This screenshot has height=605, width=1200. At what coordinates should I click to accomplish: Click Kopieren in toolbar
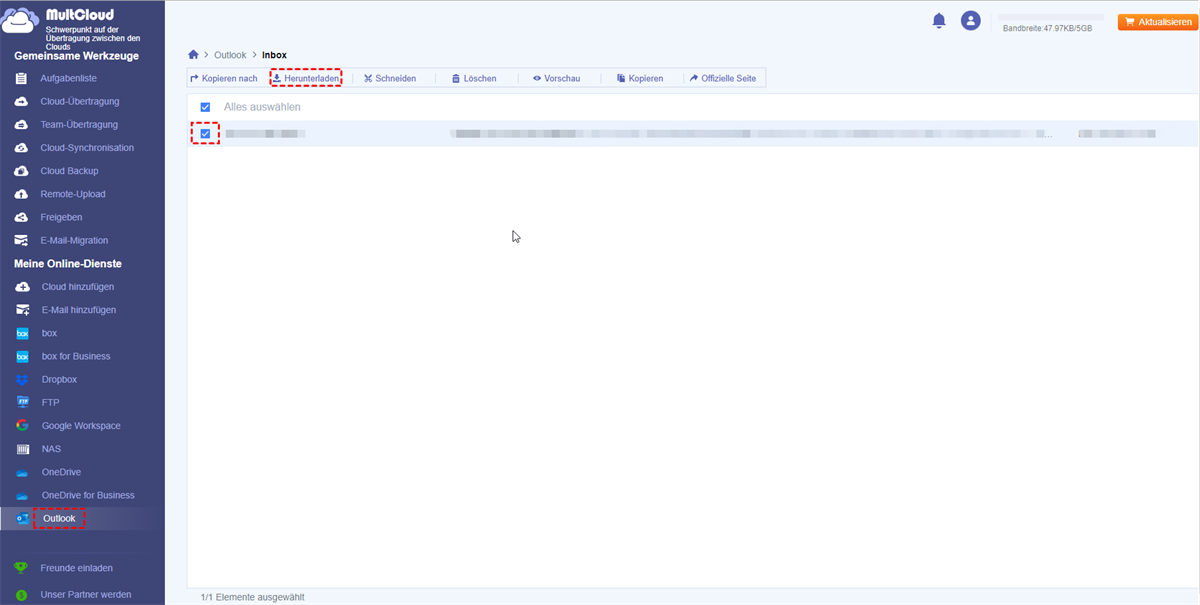click(639, 78)
